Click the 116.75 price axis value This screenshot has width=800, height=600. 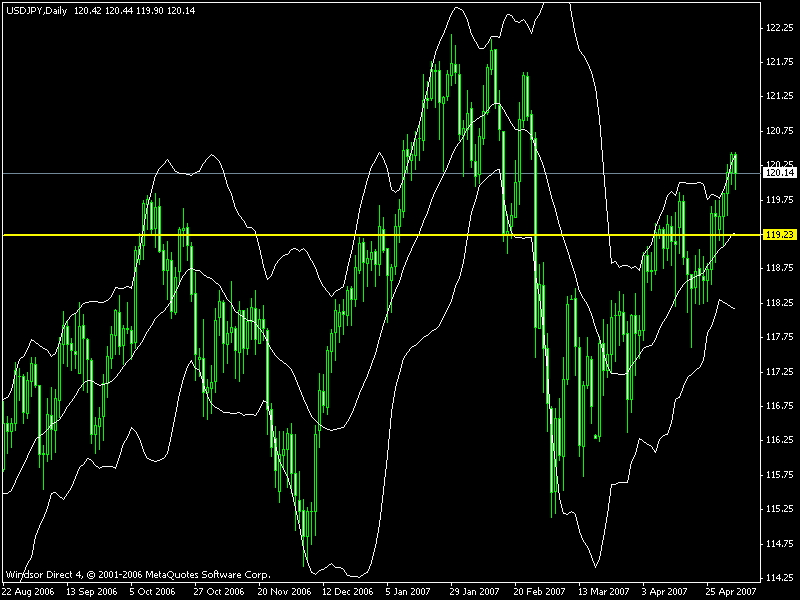780,406
